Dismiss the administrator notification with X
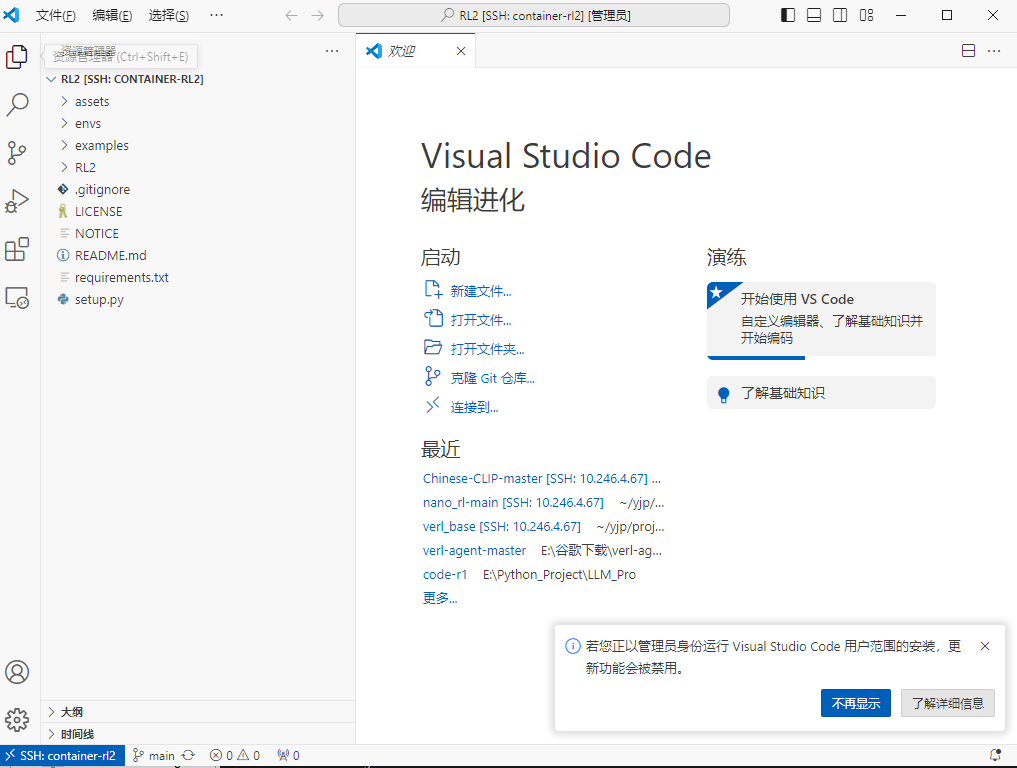1017x768 pixels. click(985, 646)
